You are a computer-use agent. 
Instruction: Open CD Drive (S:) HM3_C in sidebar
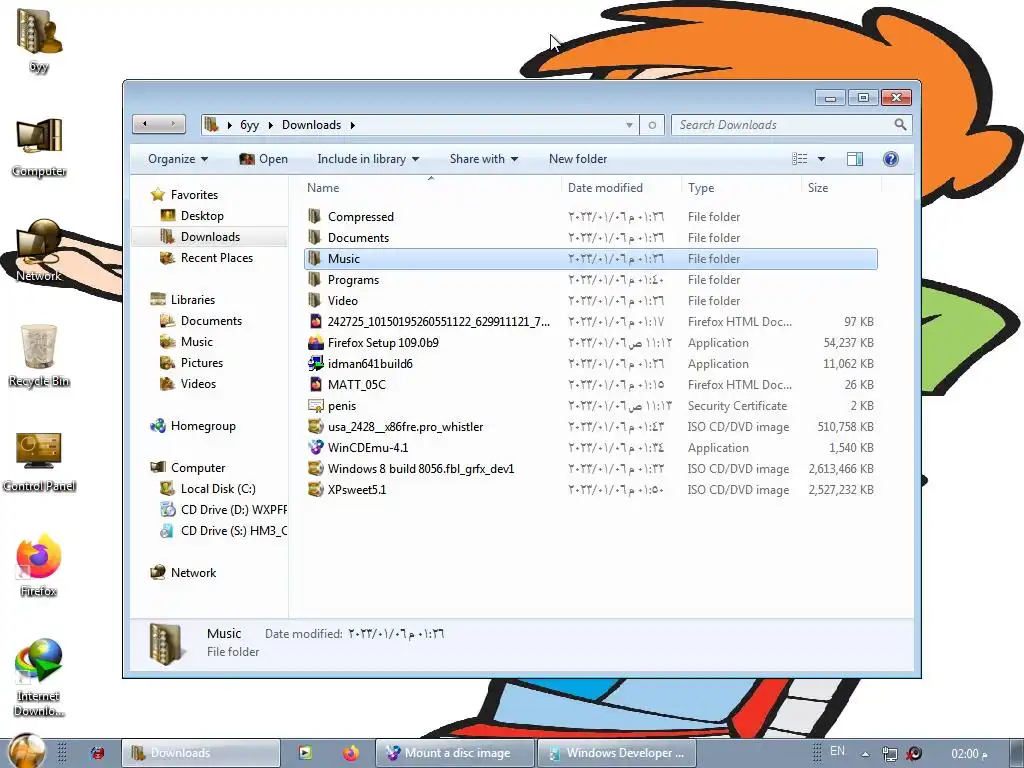pos(223,530)
